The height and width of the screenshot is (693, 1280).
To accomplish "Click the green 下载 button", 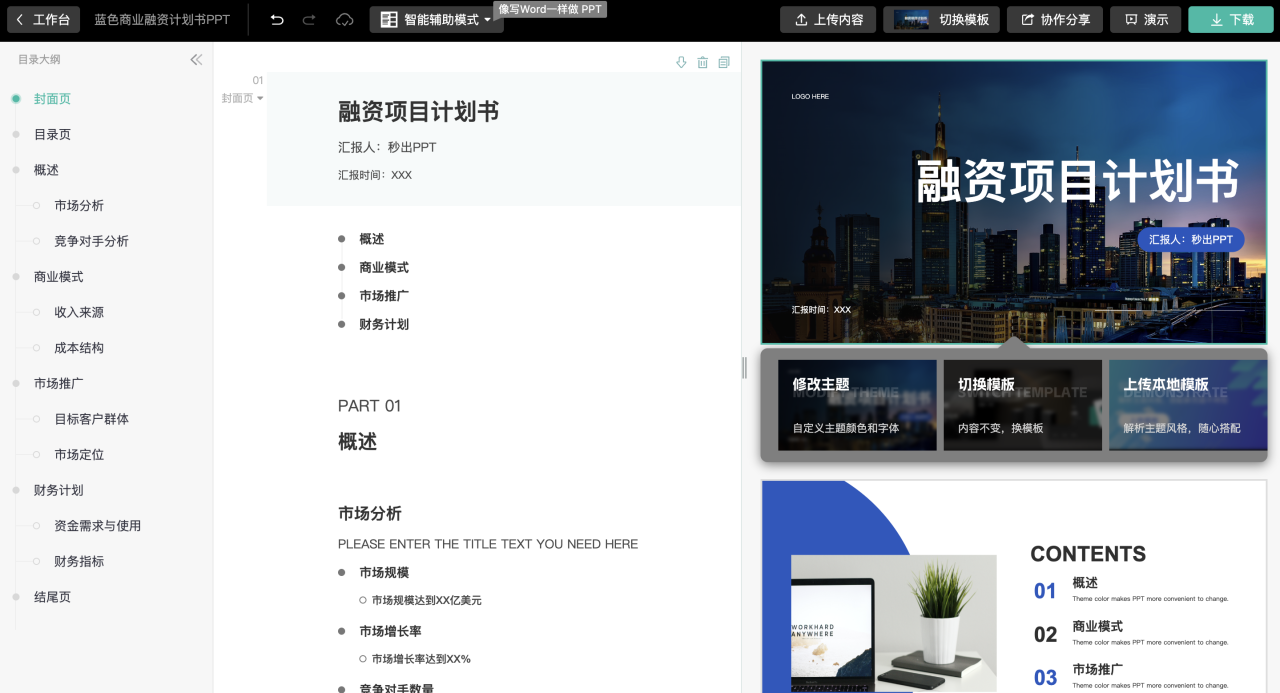I will (x=1230, y=20).
